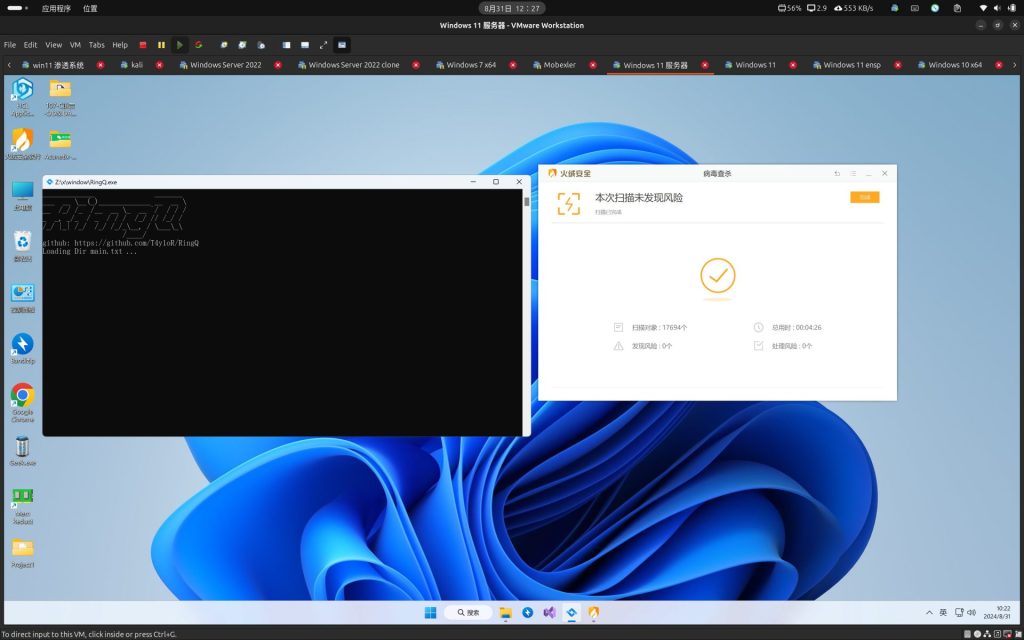The image size is (1024, 640).
Task: Select the Huorong flame desktop shortcut
Action: coord(22,144)
